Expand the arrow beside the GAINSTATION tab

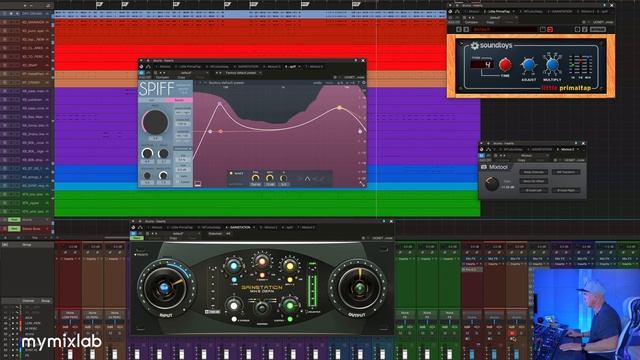254,227
